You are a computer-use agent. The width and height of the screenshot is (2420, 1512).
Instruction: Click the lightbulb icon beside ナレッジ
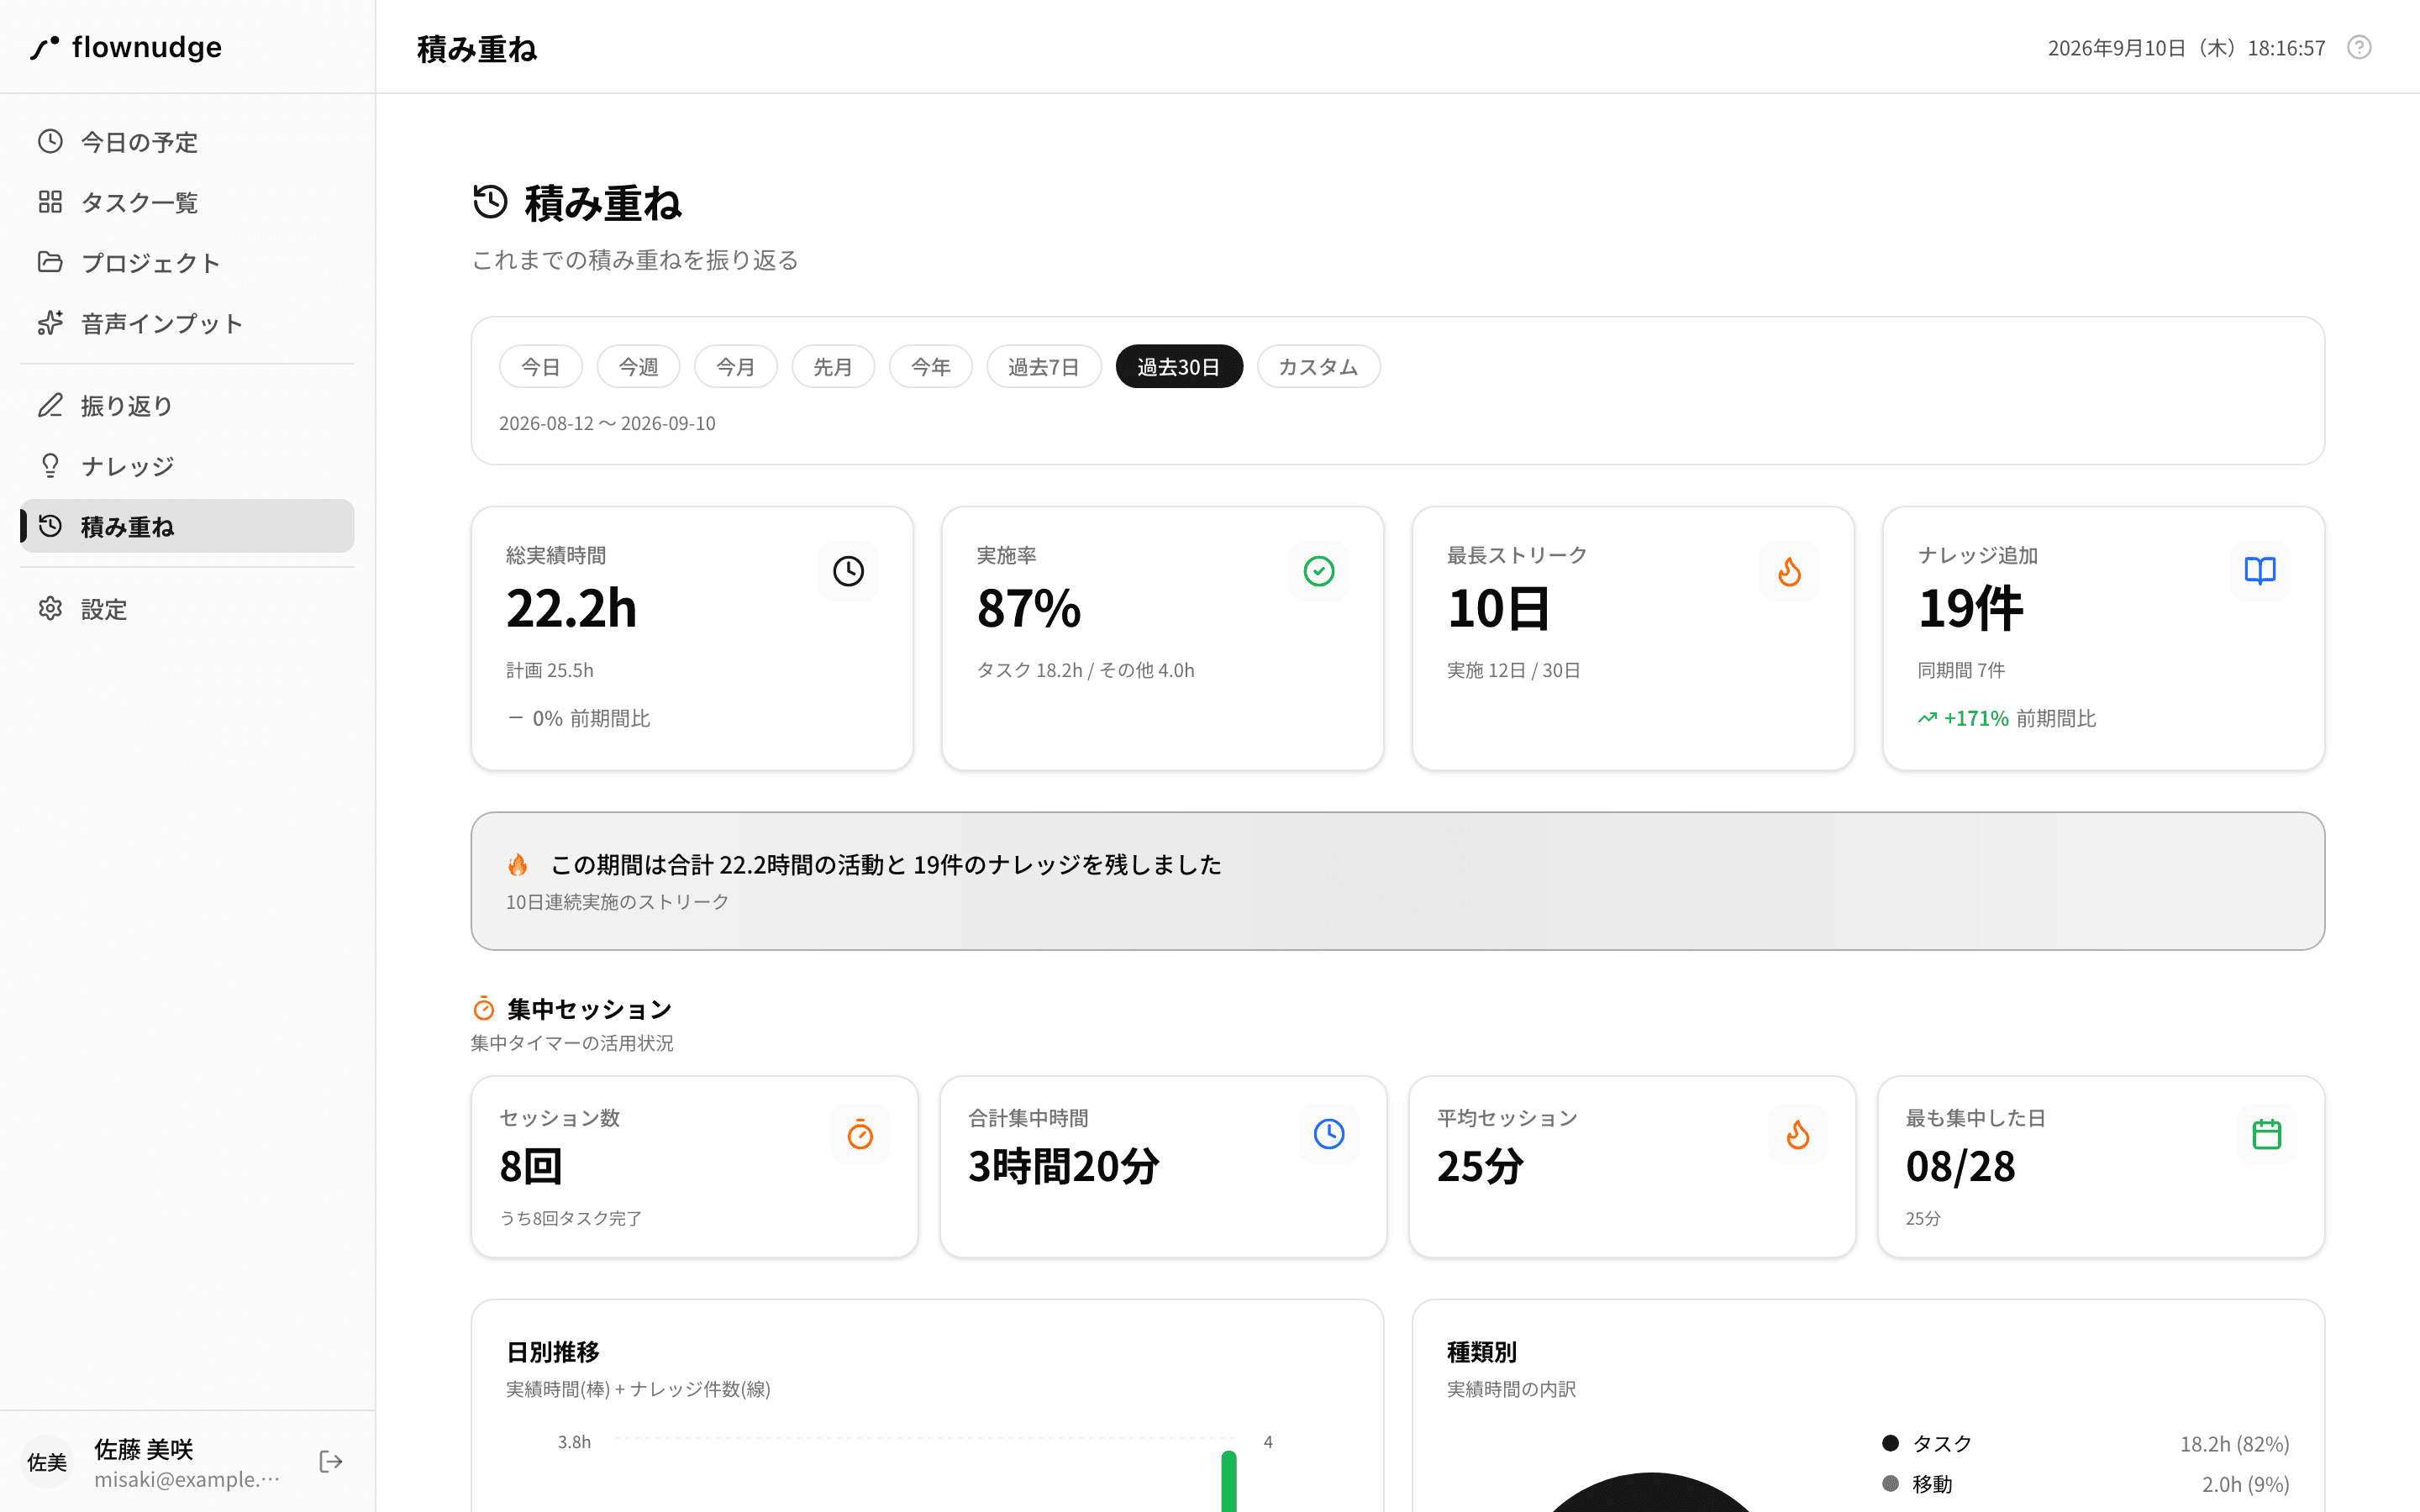click(x=50, y=465)
